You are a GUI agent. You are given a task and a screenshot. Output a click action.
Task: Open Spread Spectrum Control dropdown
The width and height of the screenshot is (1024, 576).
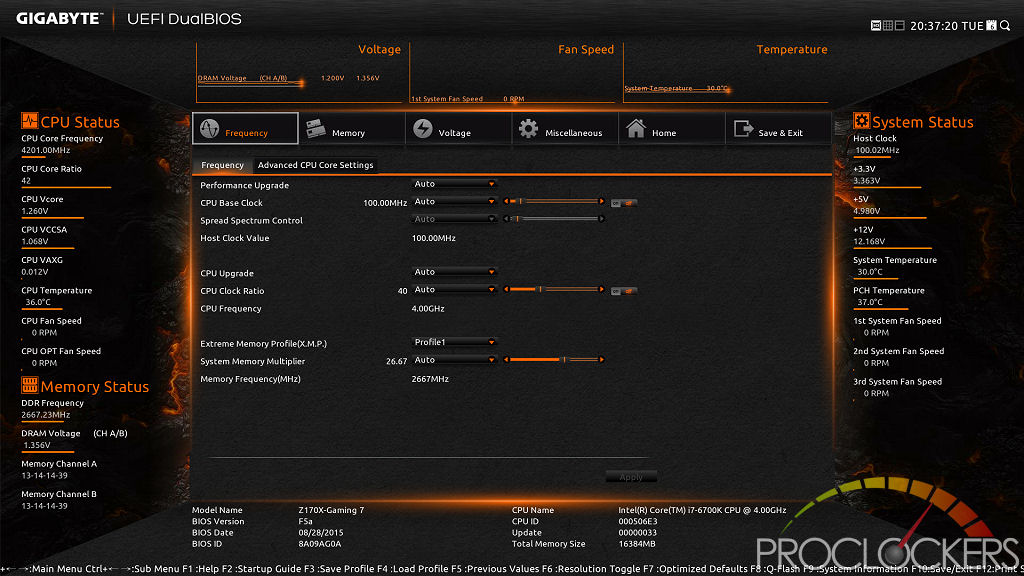[455, 219]
